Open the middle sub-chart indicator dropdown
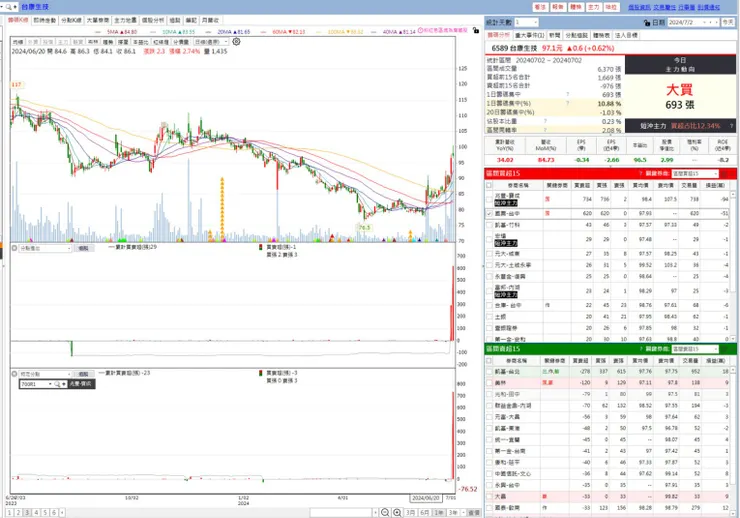This screenshot has height=518, width=740. (x=45, y=248)
